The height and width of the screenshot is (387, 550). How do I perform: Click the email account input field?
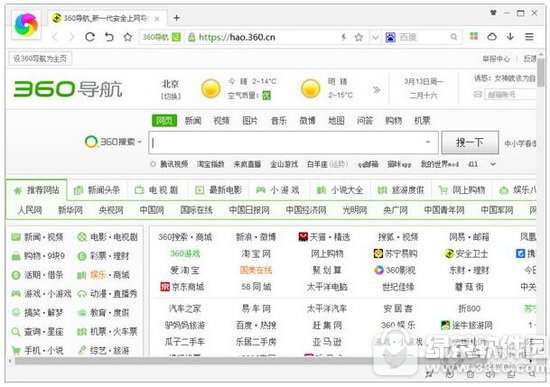click(x=510, y=94)
